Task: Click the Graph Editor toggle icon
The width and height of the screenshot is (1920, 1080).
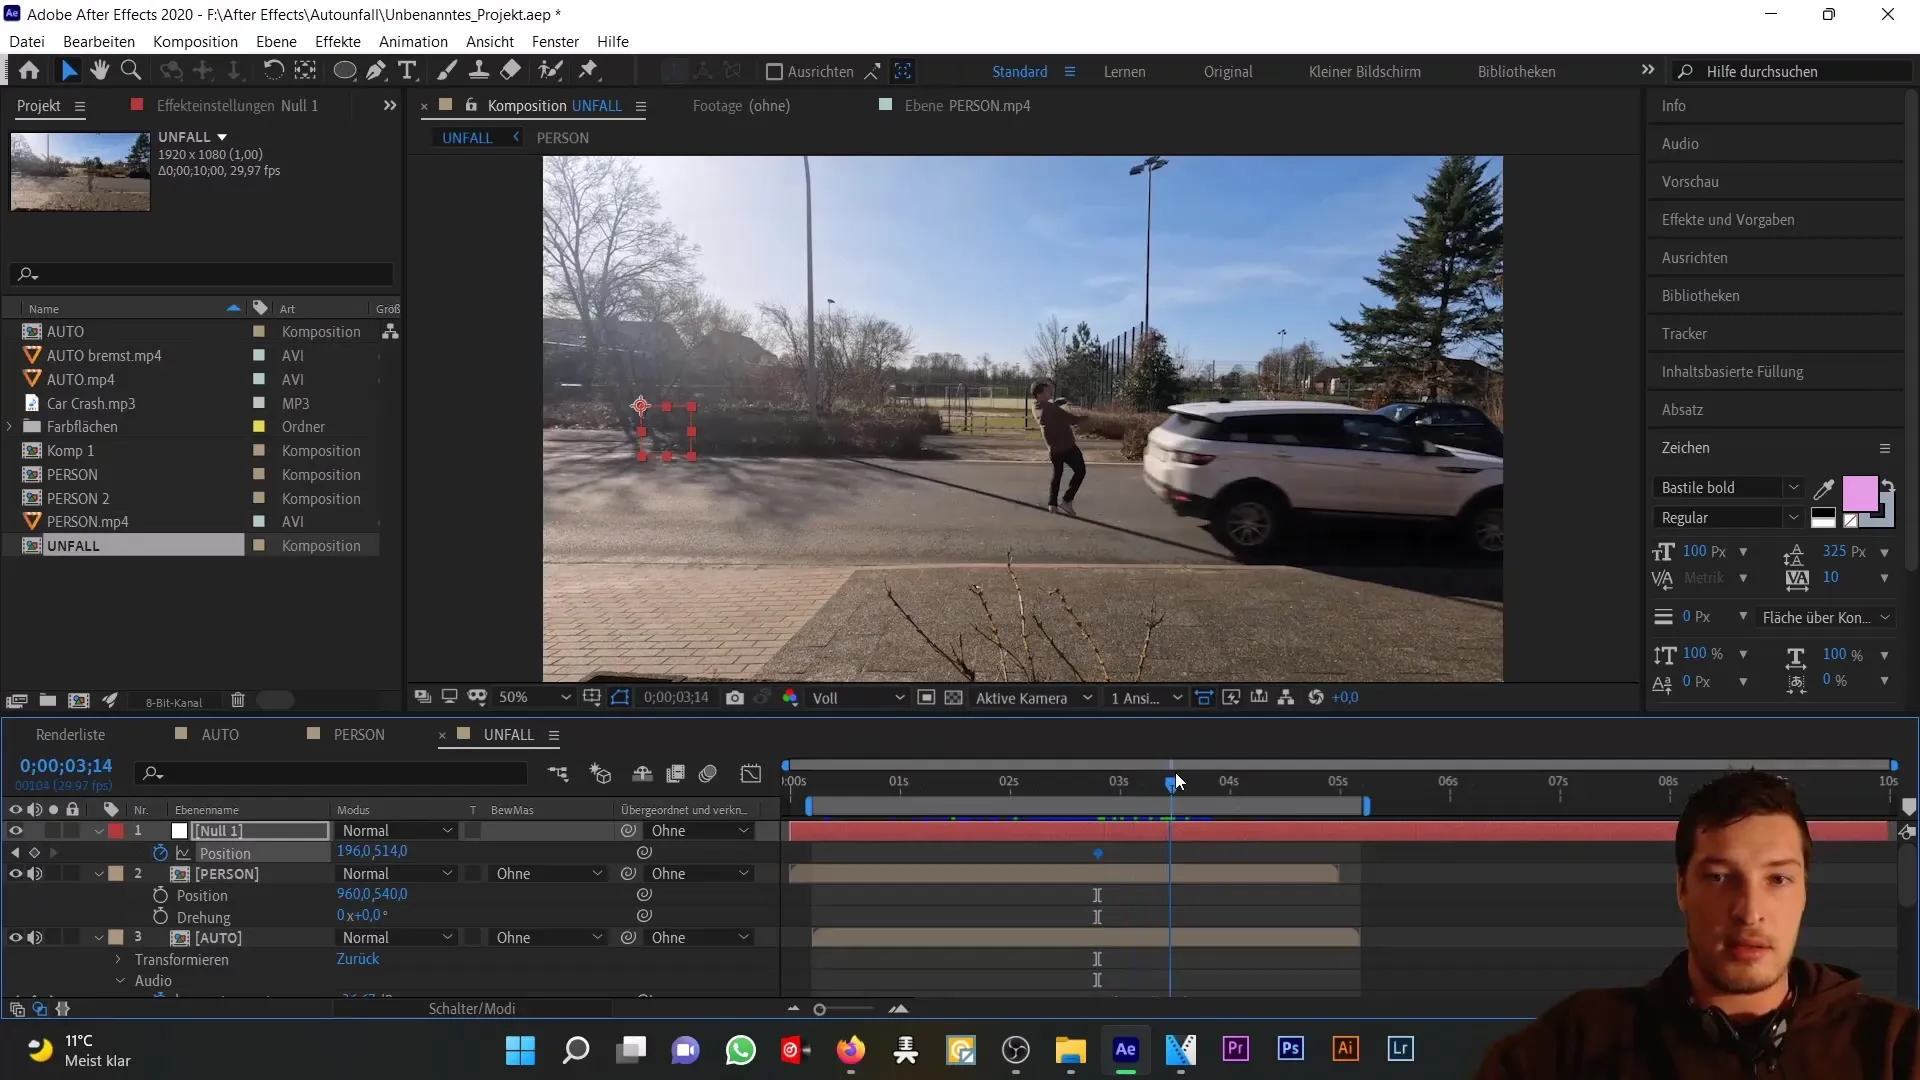Action: [750, 774]
